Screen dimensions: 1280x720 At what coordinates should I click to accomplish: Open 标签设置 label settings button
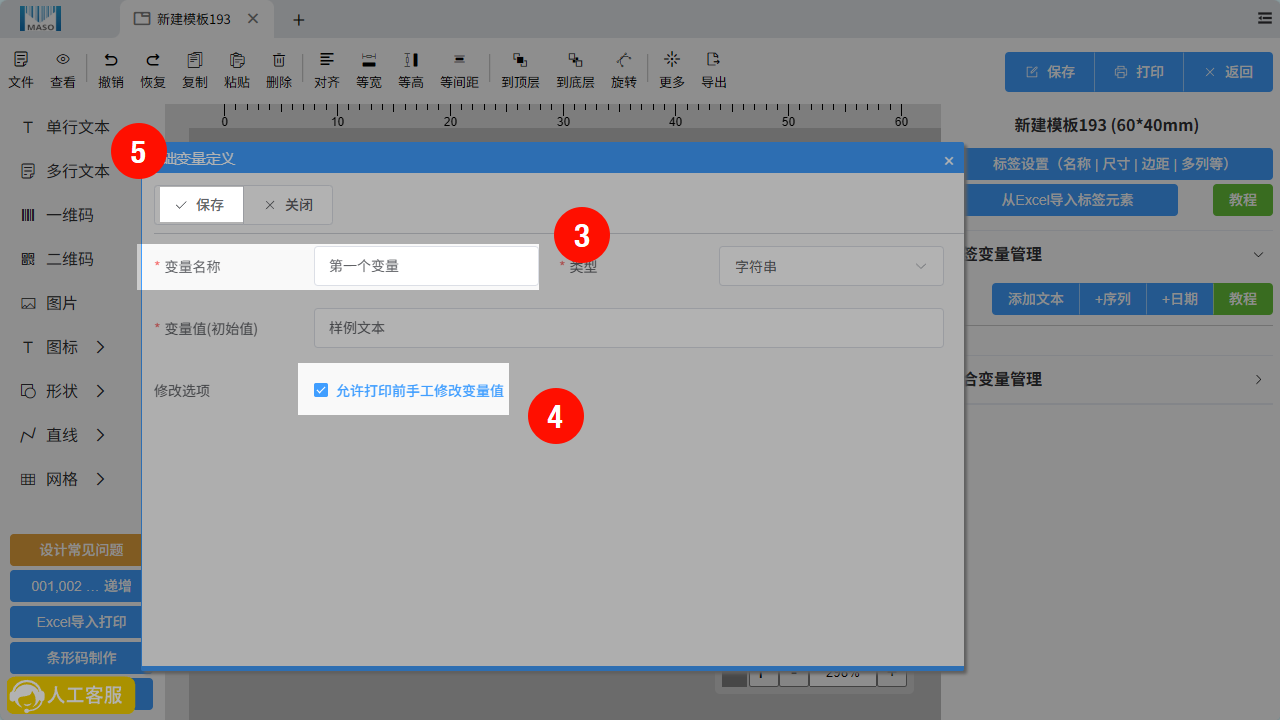click(x=1118, y=163)
